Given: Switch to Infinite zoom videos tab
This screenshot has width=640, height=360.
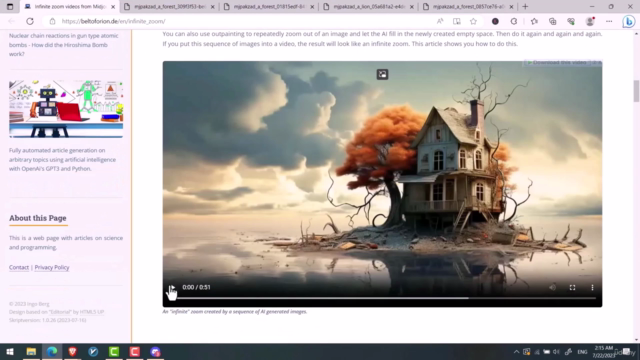Looking at the screenshot, I should [x=70, y=7].
